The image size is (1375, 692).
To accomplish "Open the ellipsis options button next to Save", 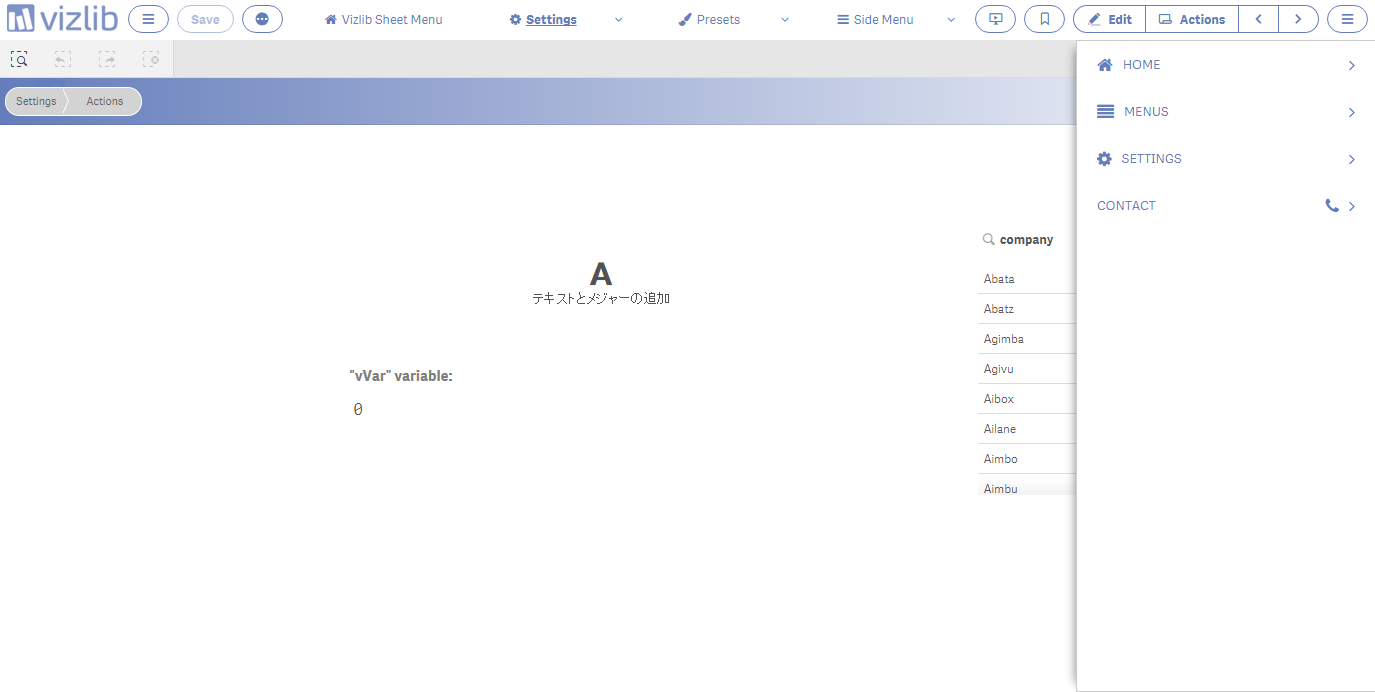I will click(262, 19).
